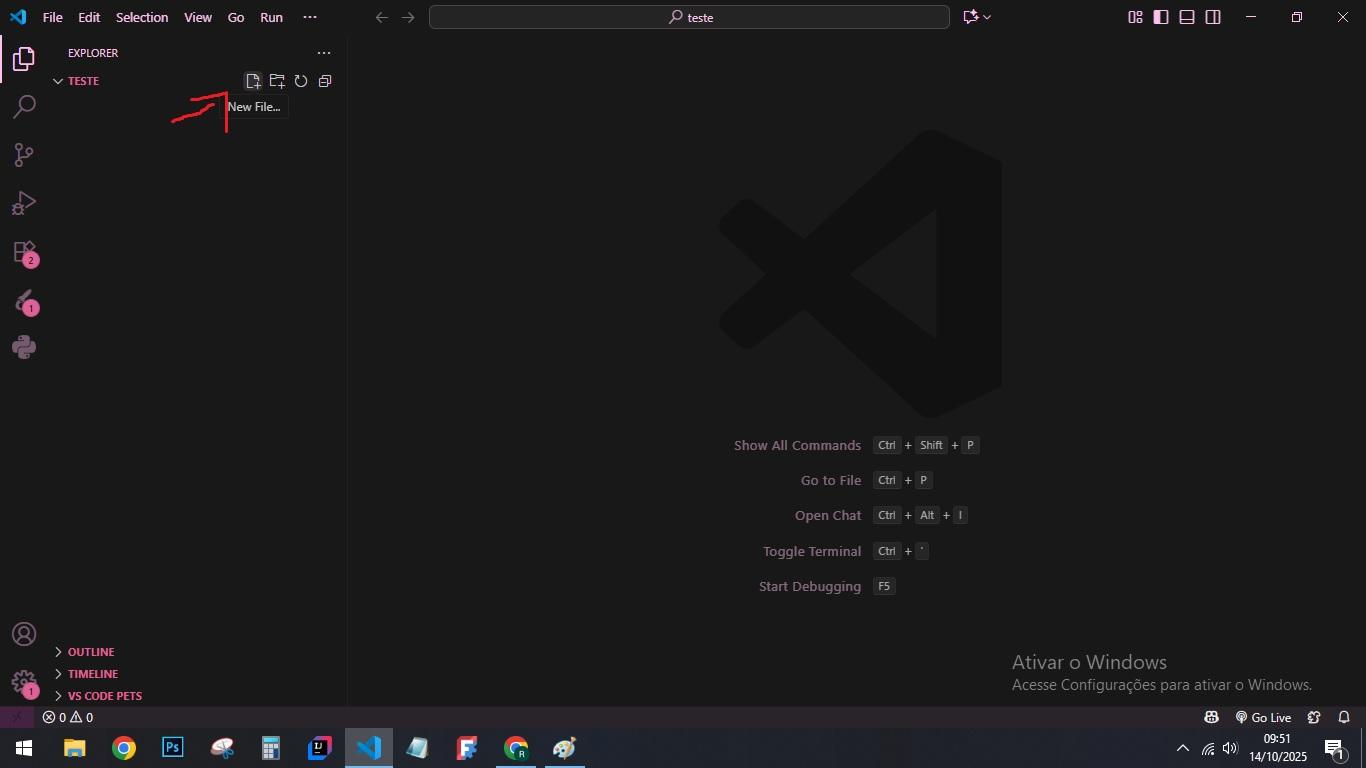Open the Manage gear icon

(x=24, y=684)
